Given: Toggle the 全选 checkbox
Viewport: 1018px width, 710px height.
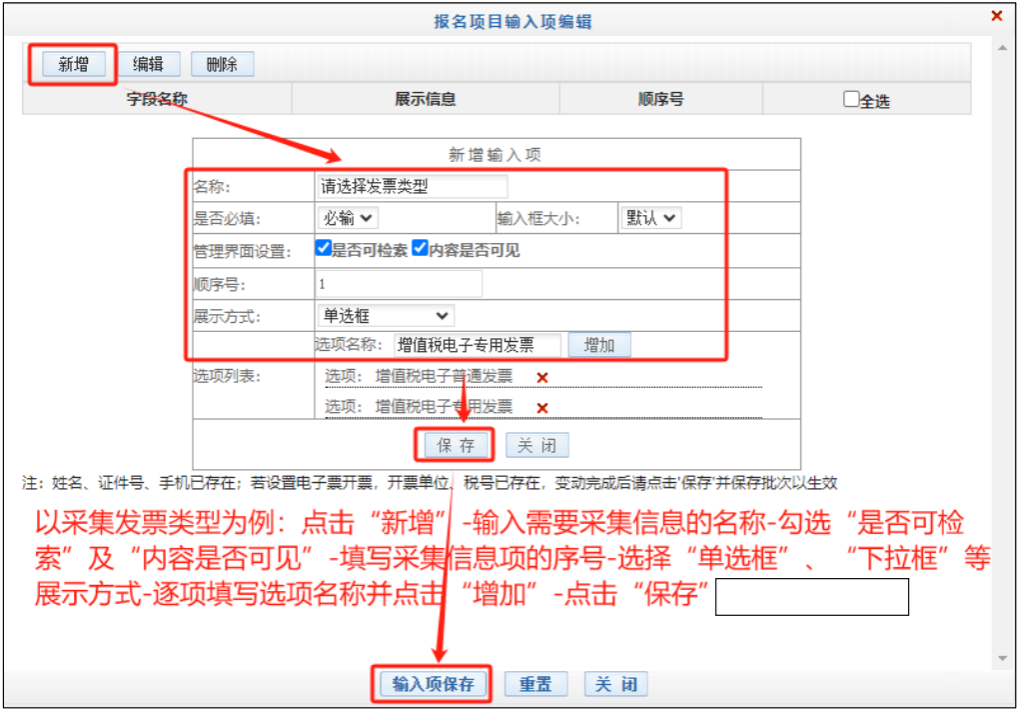Looking at the screenshot, I should coord(851,100).
